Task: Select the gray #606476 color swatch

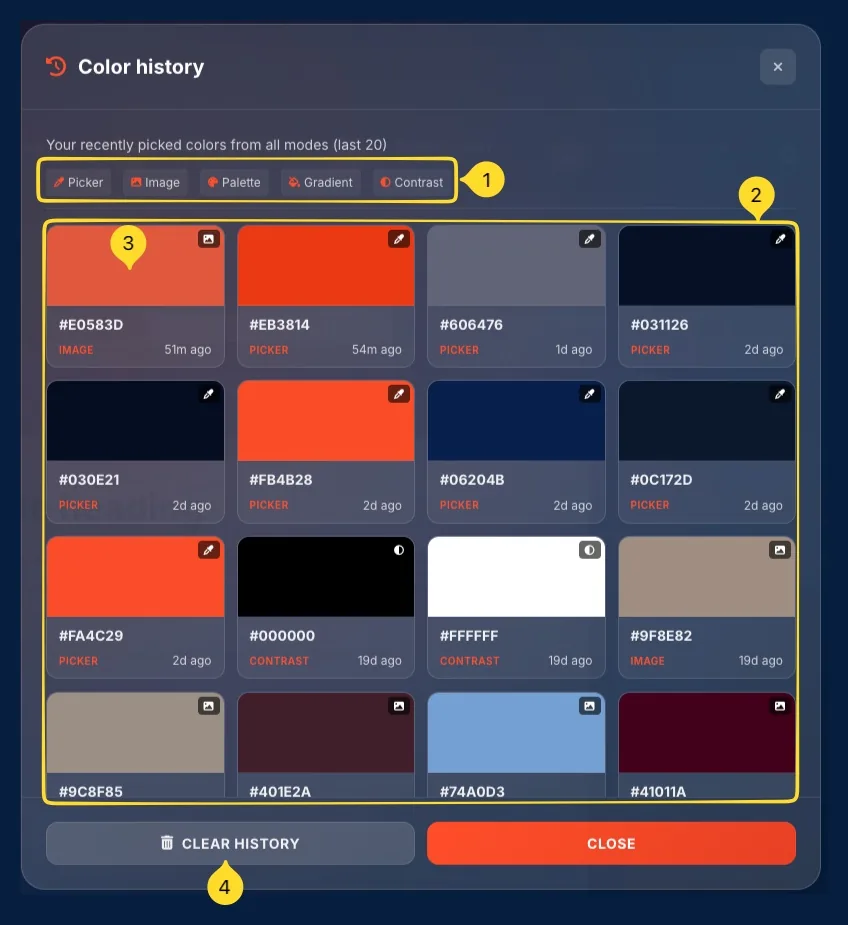Action: pyautogui.click(x=516, y=265)
